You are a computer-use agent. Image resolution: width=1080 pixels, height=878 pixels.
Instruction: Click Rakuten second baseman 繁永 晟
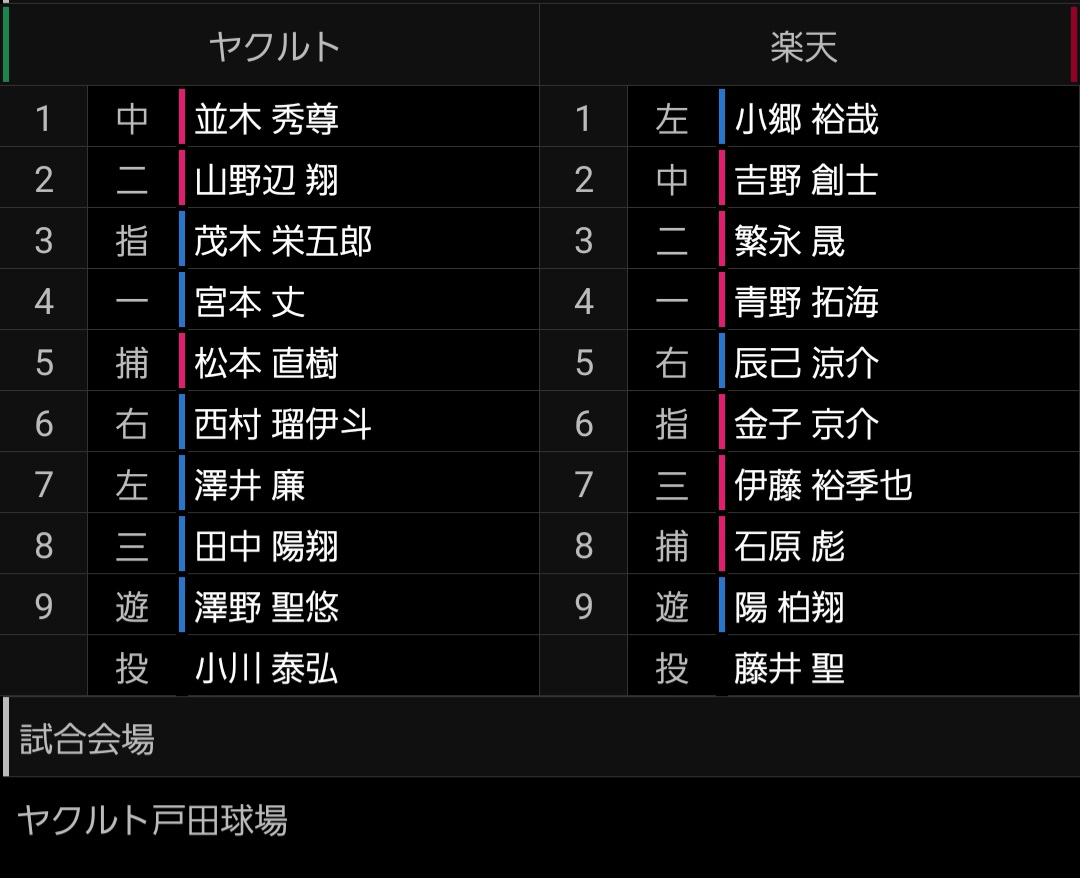pos(790,241)
